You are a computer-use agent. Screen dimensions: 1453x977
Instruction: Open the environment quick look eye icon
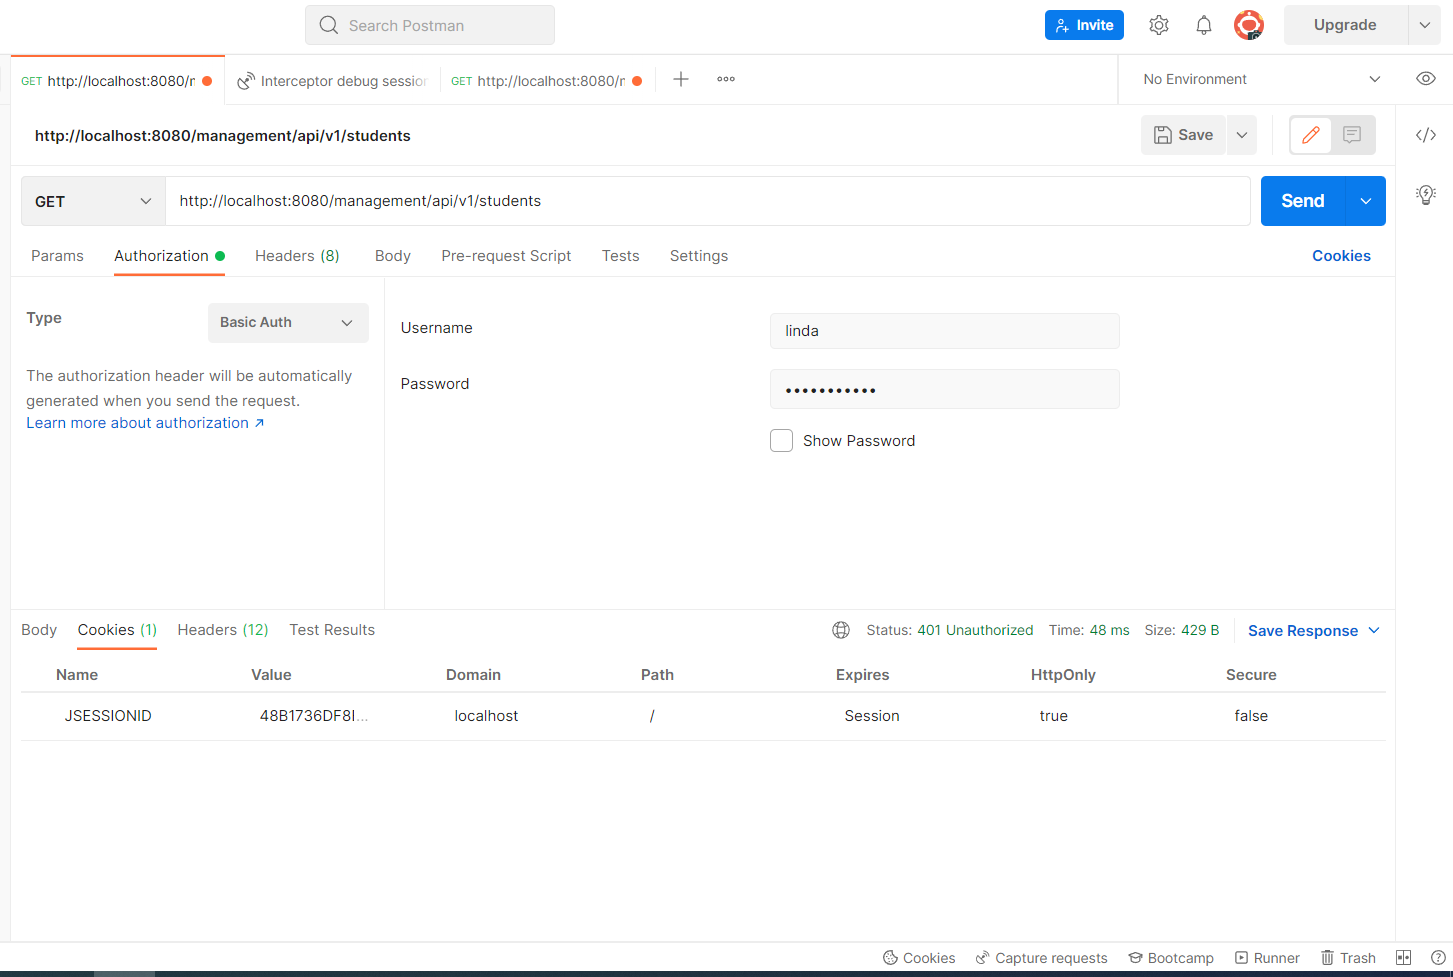click(1426, 79)
